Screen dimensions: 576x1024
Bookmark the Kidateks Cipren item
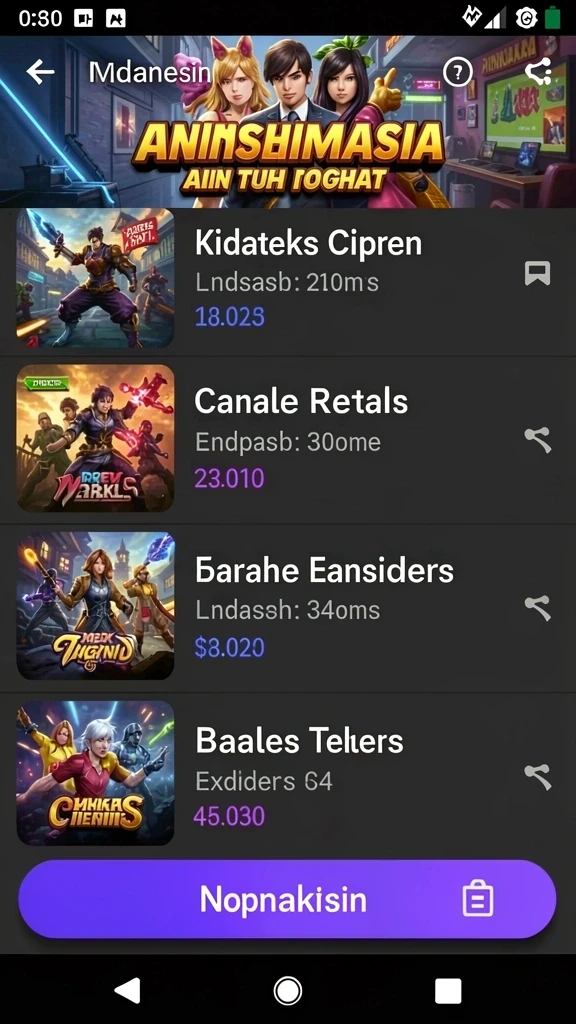pyautogui.click(x=537, y=274)
